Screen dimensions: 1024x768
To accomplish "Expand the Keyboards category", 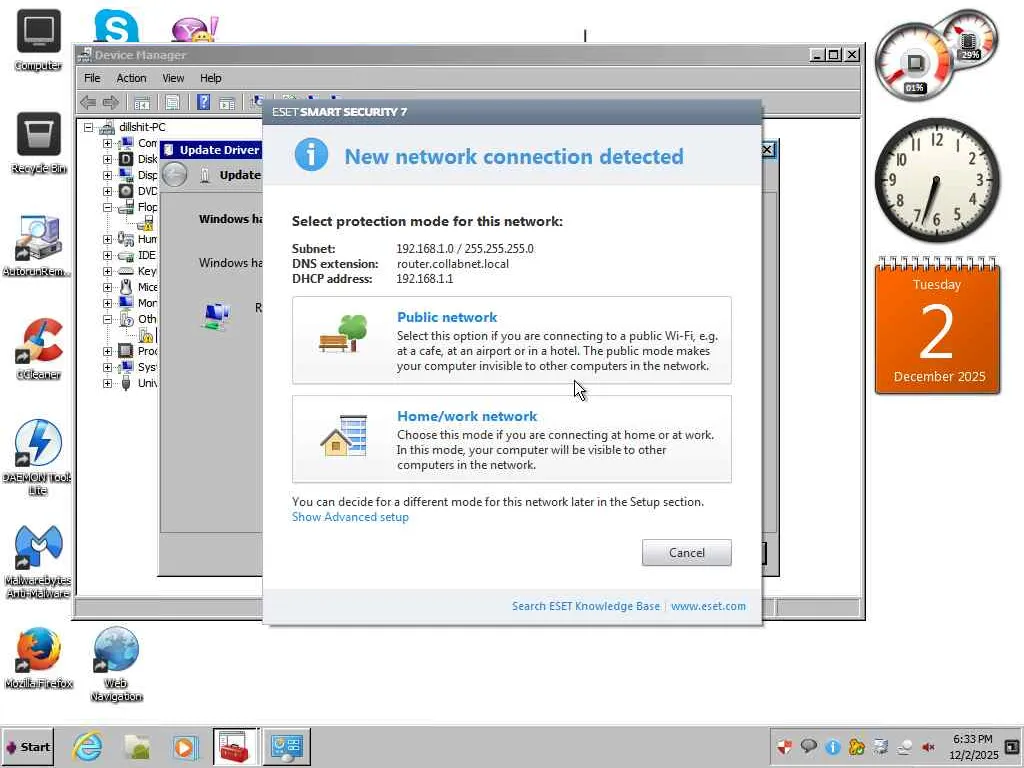I will [x=107, y=271].
